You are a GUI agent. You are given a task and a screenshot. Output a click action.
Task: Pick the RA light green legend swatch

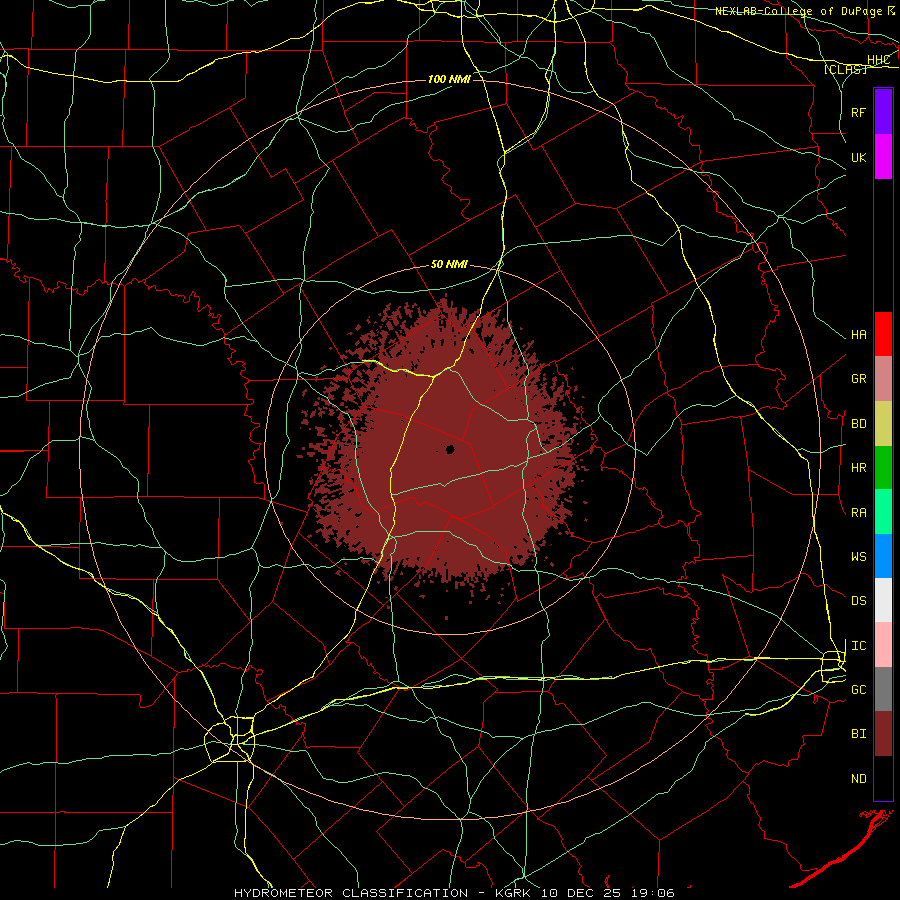click(x=883, y=512)
